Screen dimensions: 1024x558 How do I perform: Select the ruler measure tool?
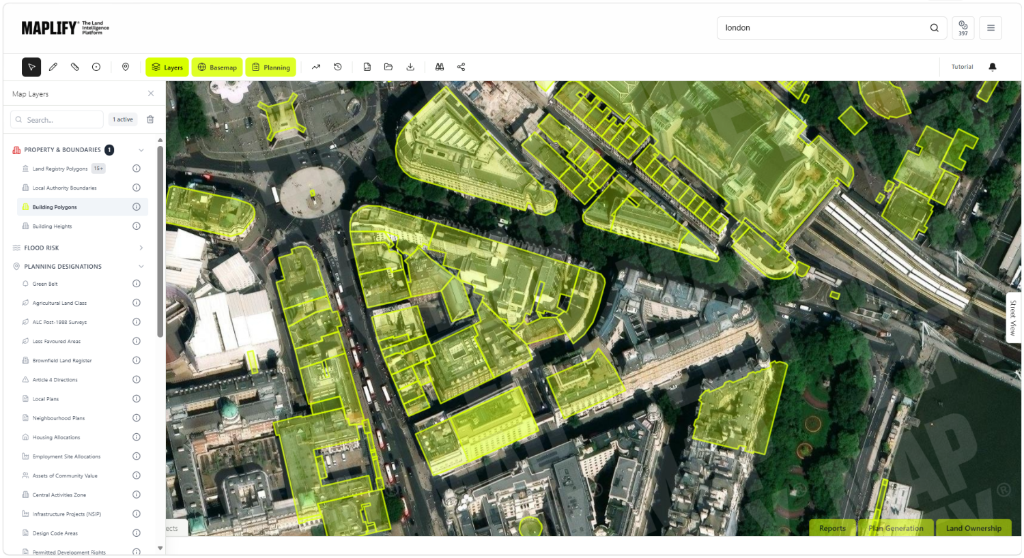pyautogui.click(x=74, y=67)
